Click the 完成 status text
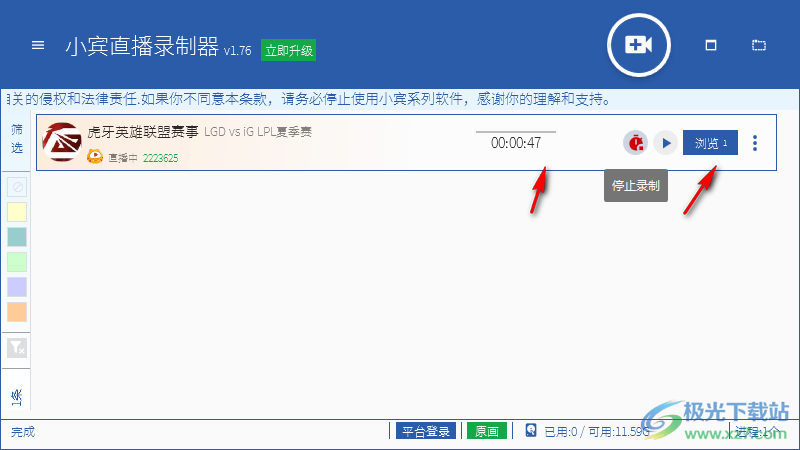Screen dimensions: 800x450 23,432
